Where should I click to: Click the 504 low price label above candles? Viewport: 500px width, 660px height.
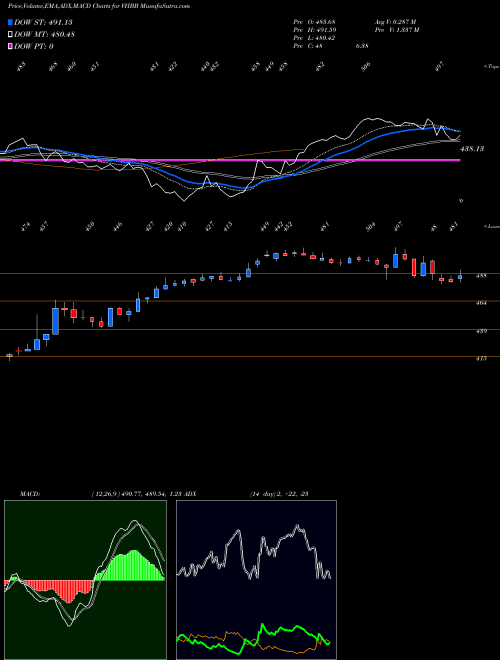(370, 227)
